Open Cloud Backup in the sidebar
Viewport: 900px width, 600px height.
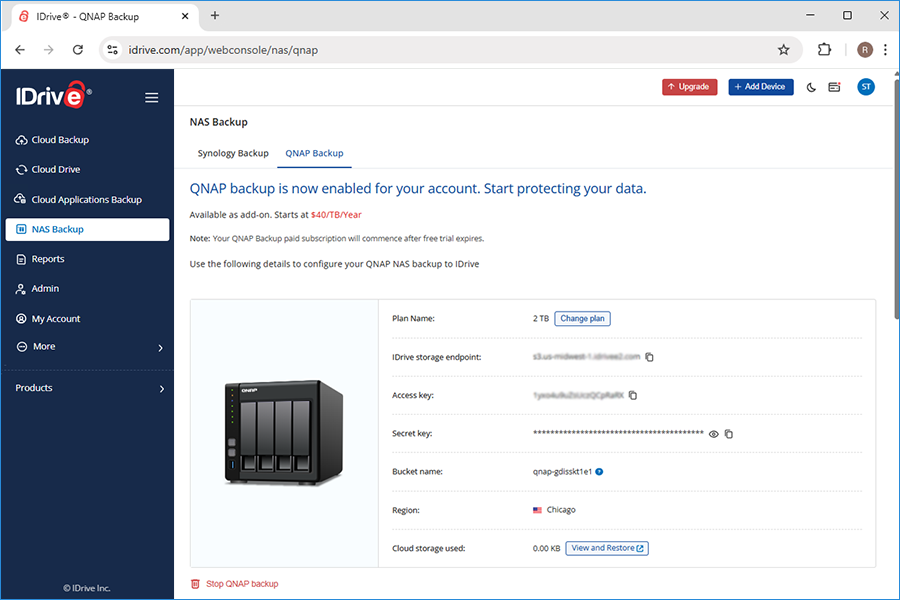[52, 140]
